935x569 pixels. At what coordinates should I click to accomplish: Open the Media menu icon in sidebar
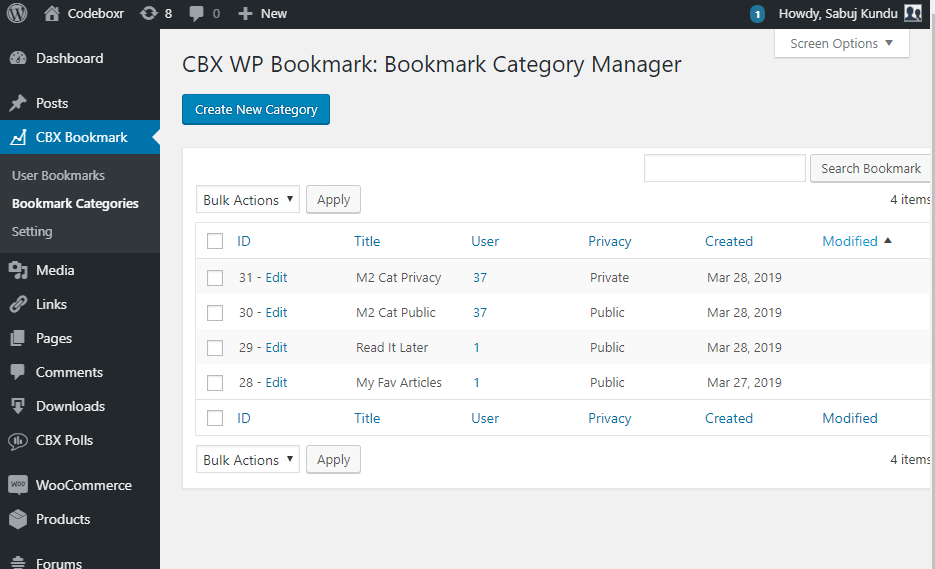(18, 270)
